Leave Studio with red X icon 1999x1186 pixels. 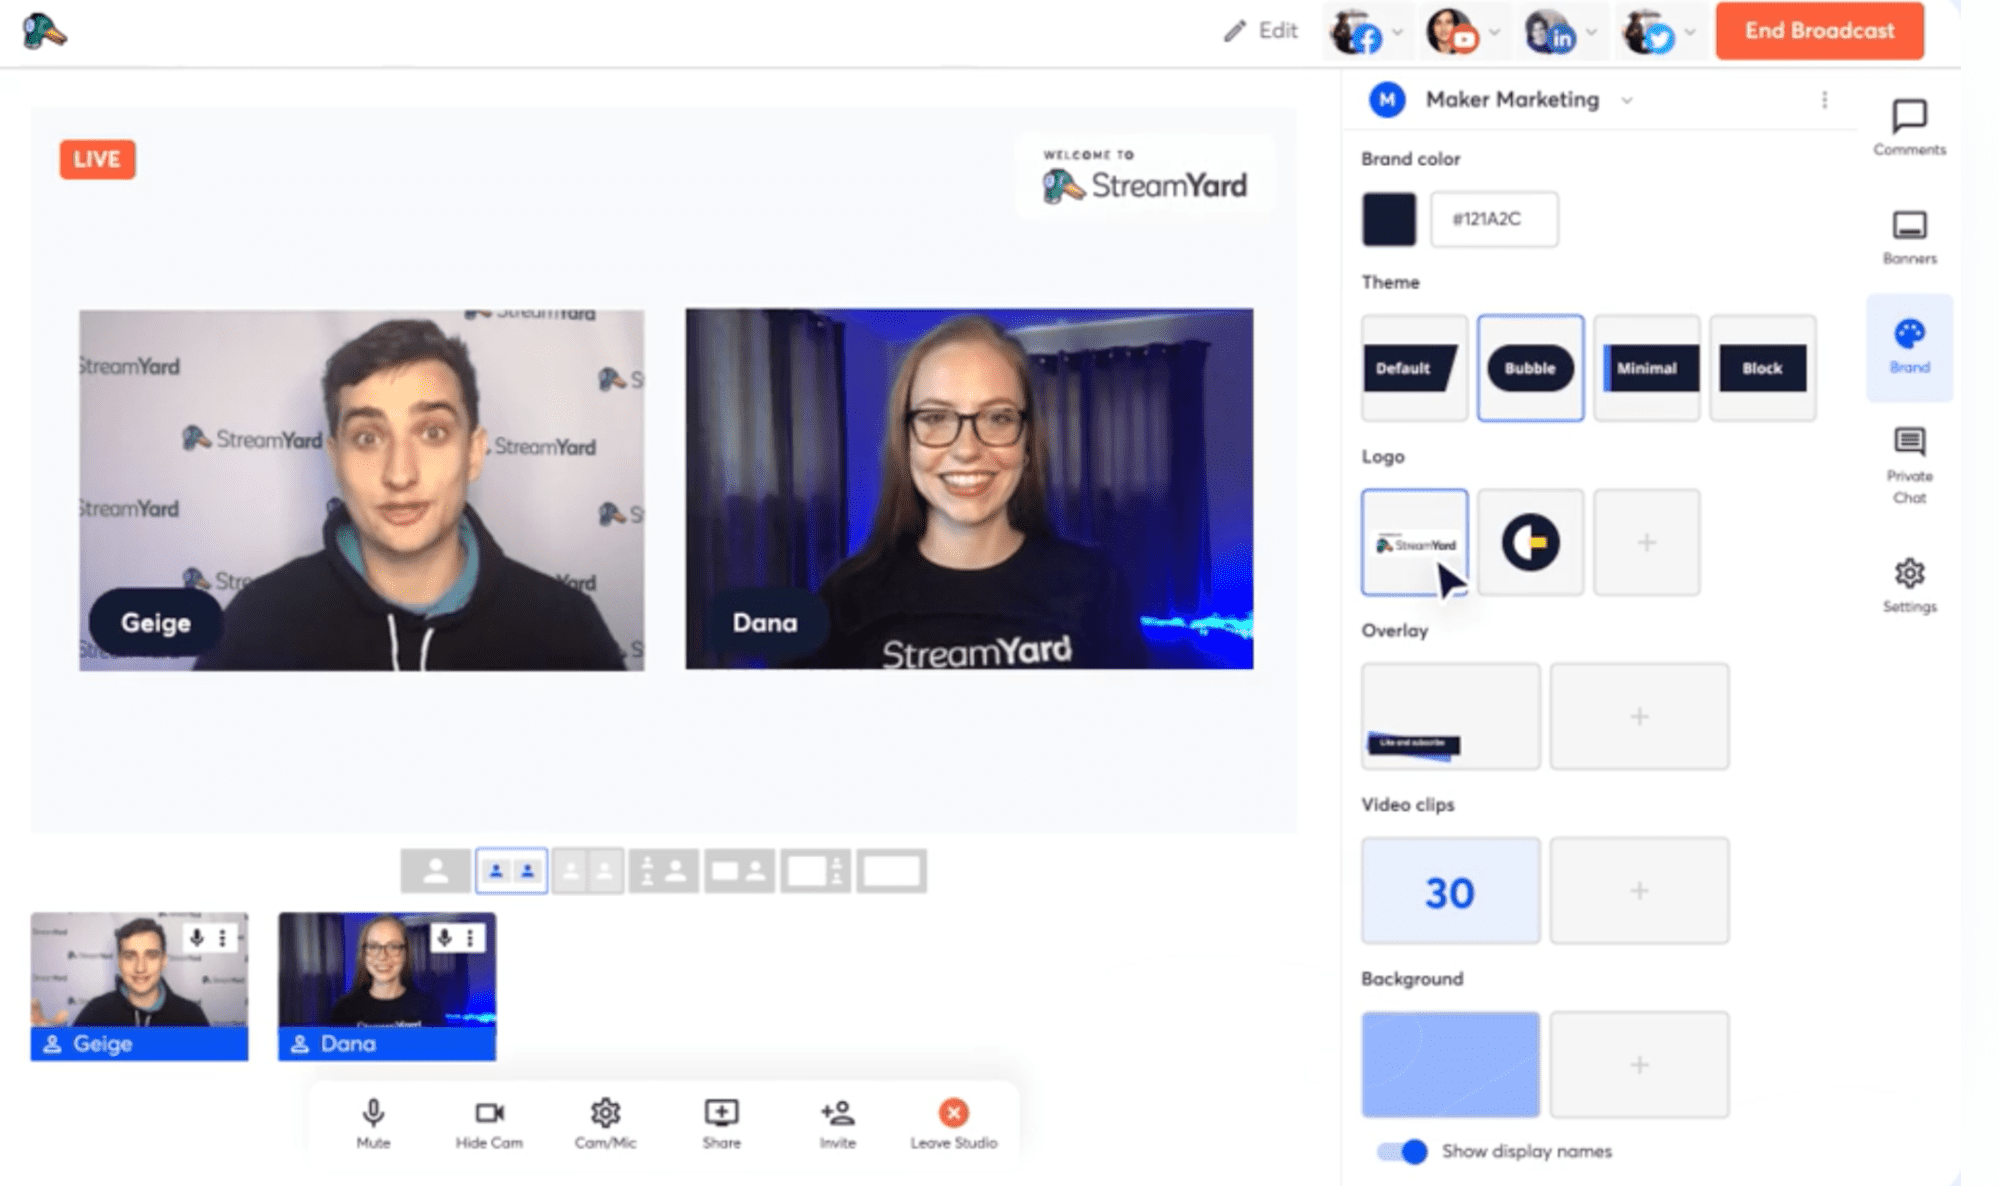click(x=953, y=1124)
